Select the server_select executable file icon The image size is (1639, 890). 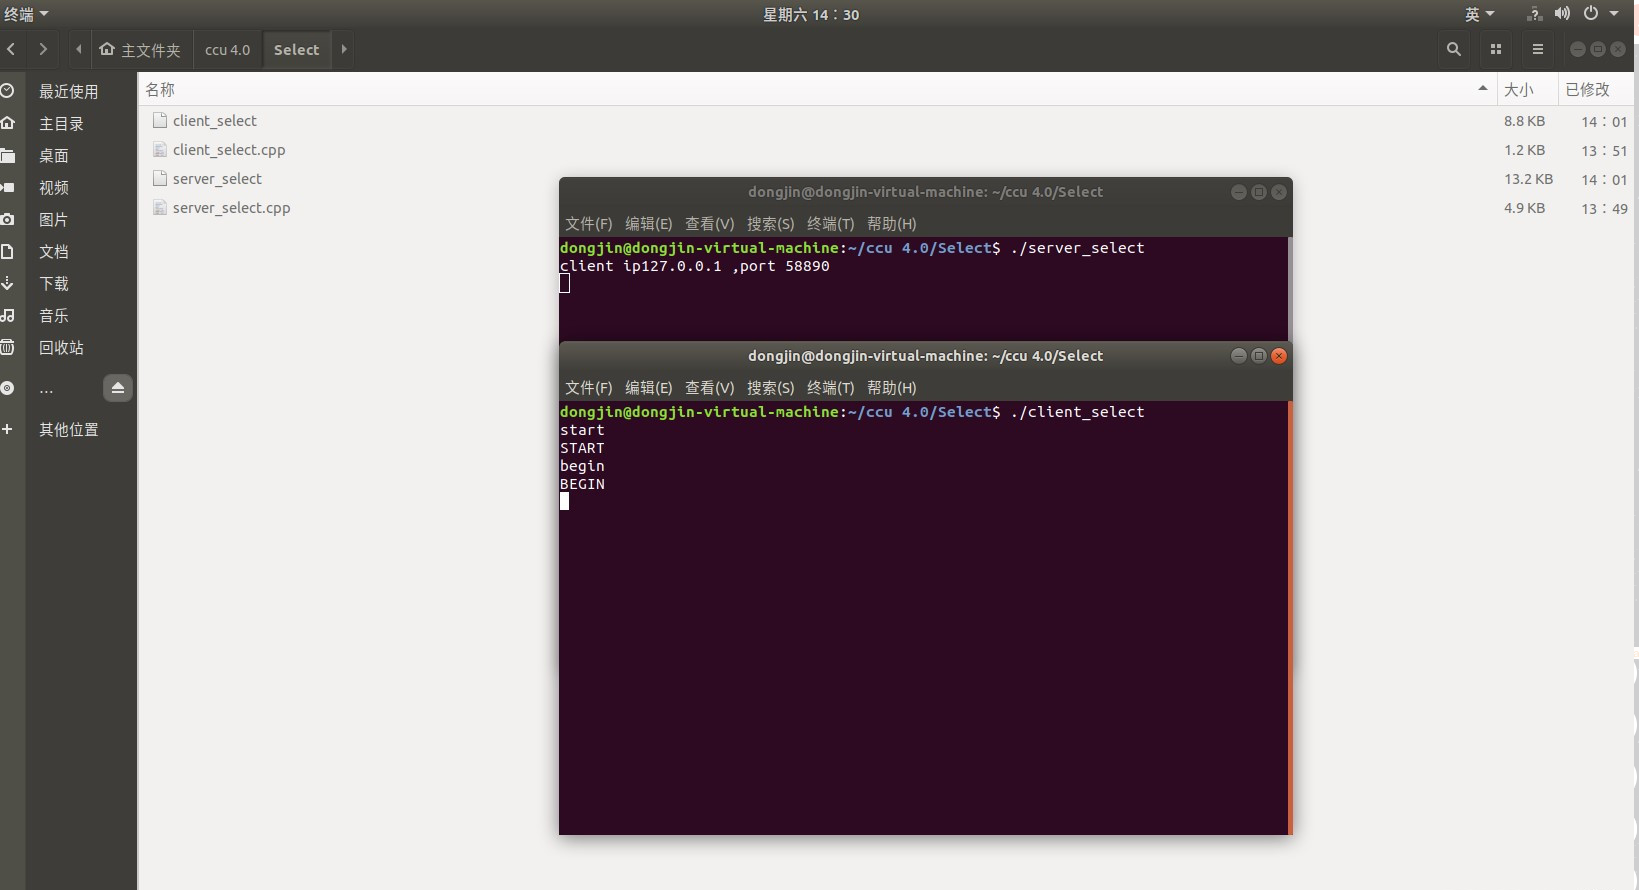tap(159, 178)
